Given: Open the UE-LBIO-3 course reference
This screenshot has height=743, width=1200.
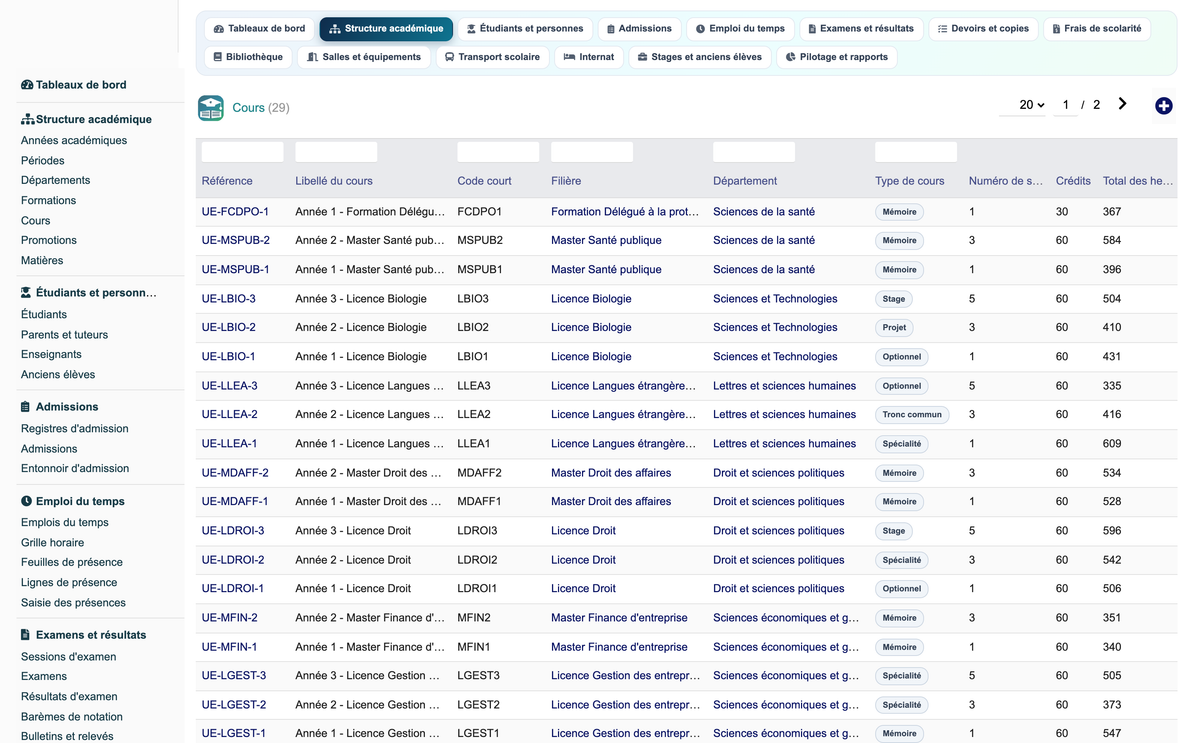Looking at the screenshot, I should 229,299.
